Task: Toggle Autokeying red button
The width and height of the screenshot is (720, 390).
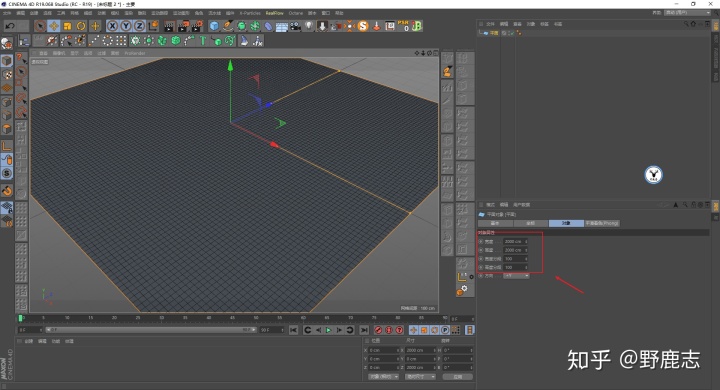Action: tap(389, 330)
